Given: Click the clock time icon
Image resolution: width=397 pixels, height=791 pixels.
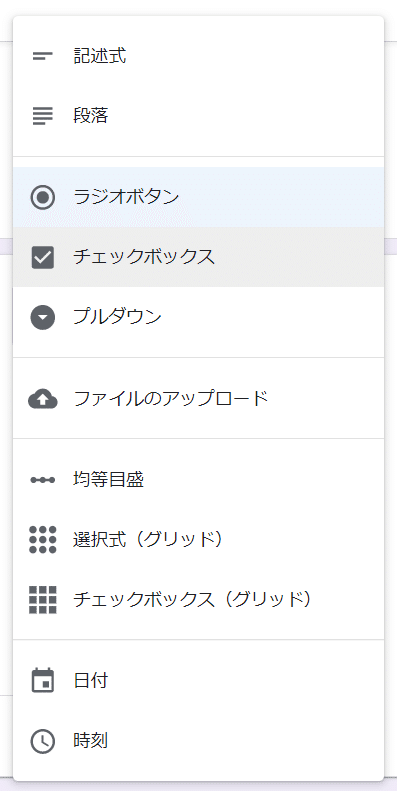Looking at the screenshot, I should pyautogui.click(x=42, y=741).
